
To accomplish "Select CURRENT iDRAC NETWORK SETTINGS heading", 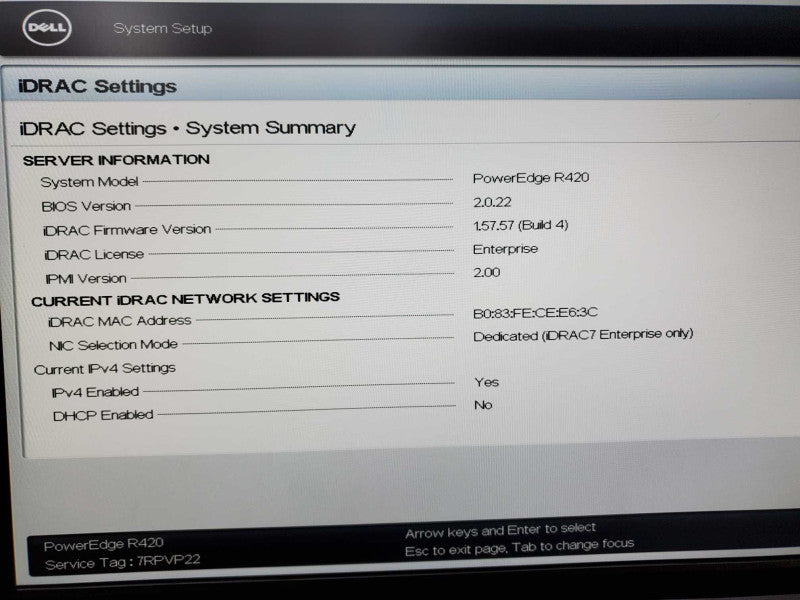I will (x=185, y=298).
